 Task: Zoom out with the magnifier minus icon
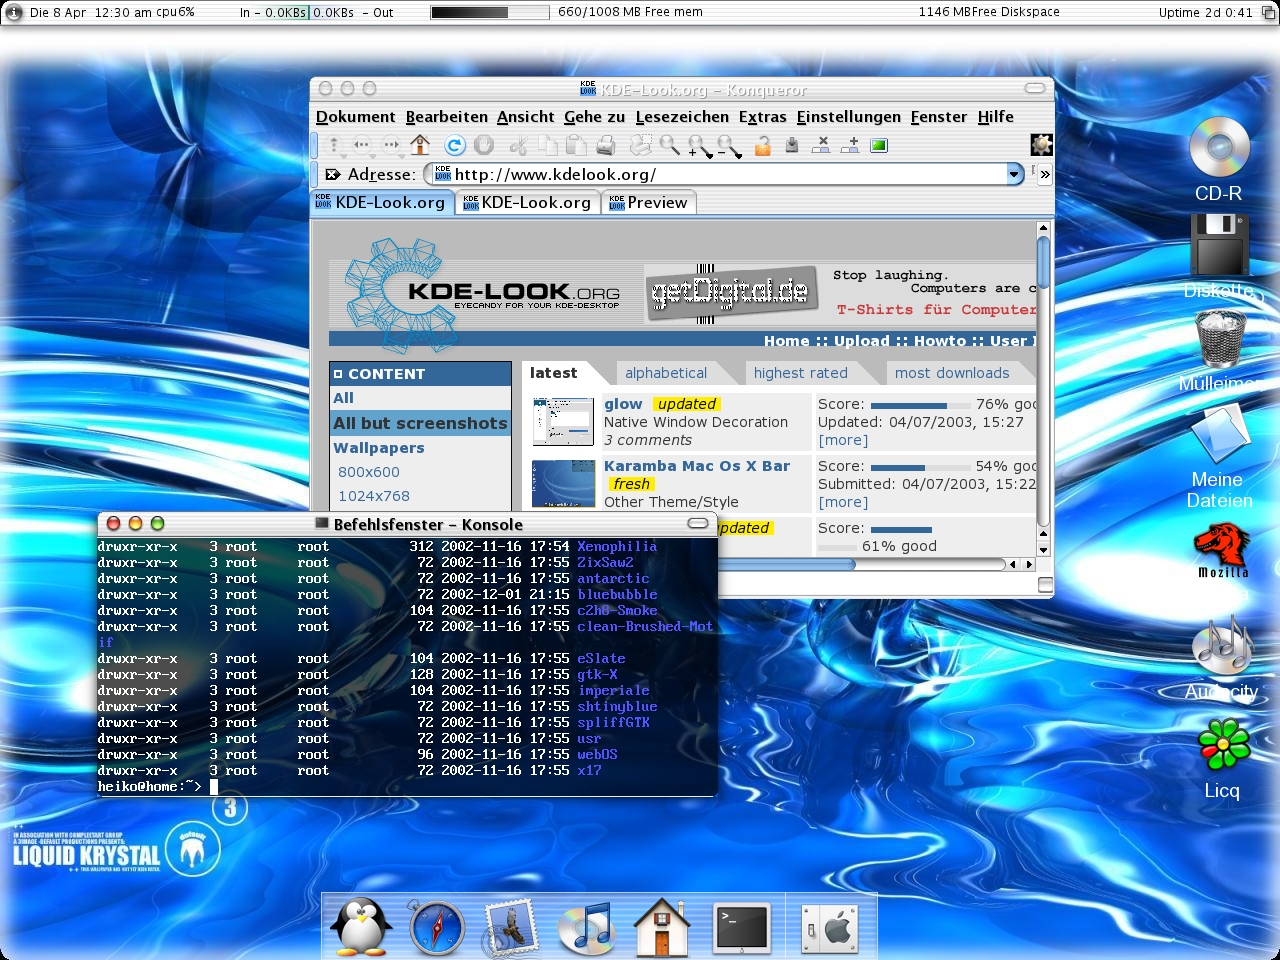pos(728,146)
